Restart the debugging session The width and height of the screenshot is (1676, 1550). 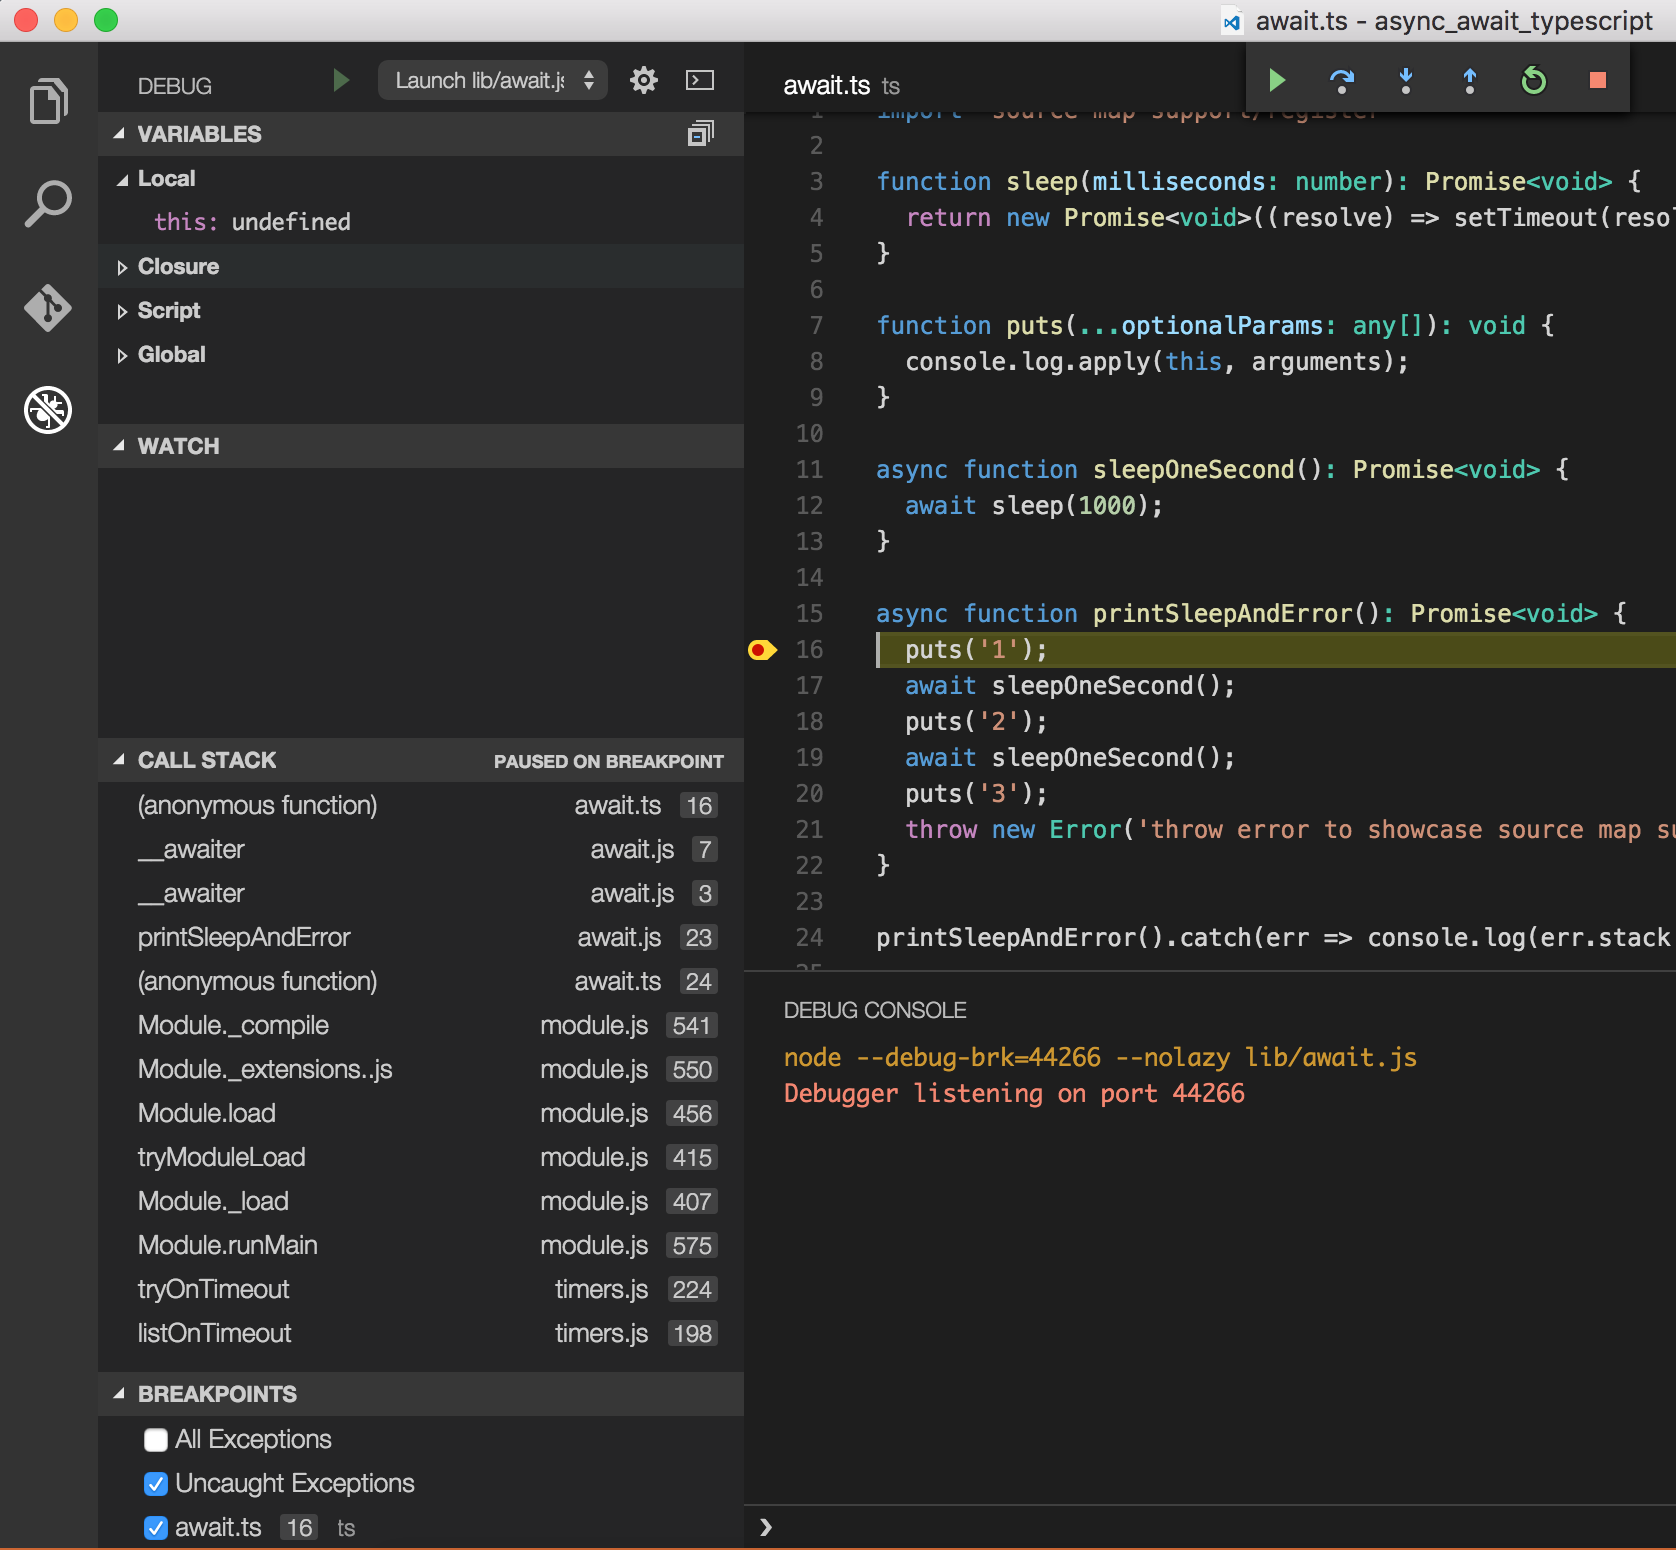pos(1533,80)
